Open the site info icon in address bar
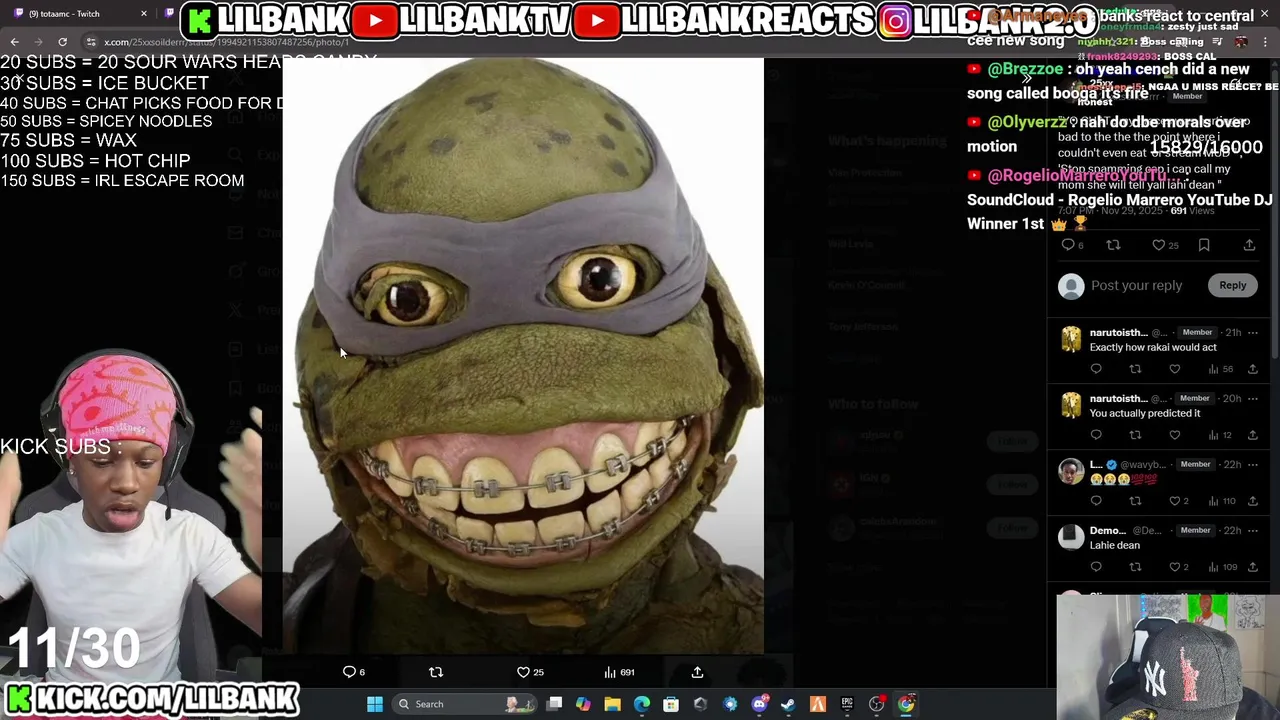The width and height of the screenshot is (1280, 720). (x=91, y=42)
